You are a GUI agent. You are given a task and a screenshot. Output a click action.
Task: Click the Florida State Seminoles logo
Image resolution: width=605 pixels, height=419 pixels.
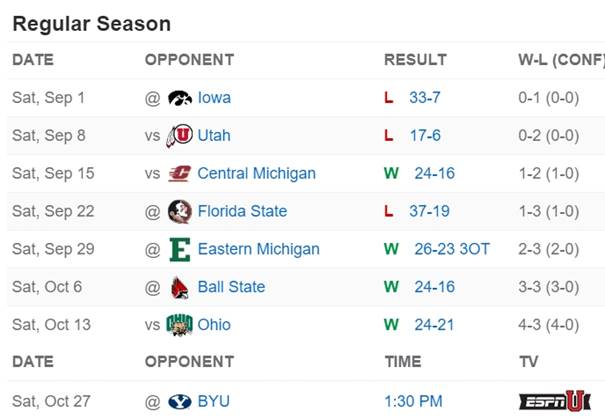point(180,211)
